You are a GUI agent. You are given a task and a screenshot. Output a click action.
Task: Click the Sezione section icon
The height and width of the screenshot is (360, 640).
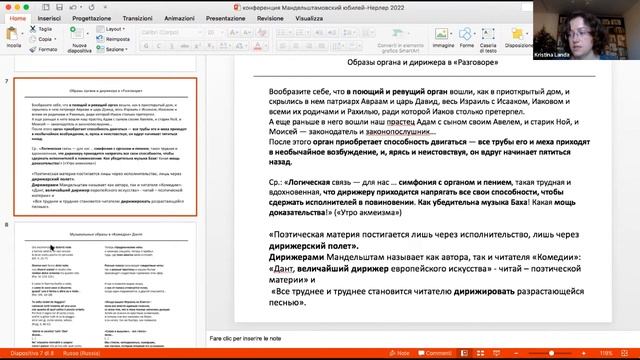coord(100,49)
